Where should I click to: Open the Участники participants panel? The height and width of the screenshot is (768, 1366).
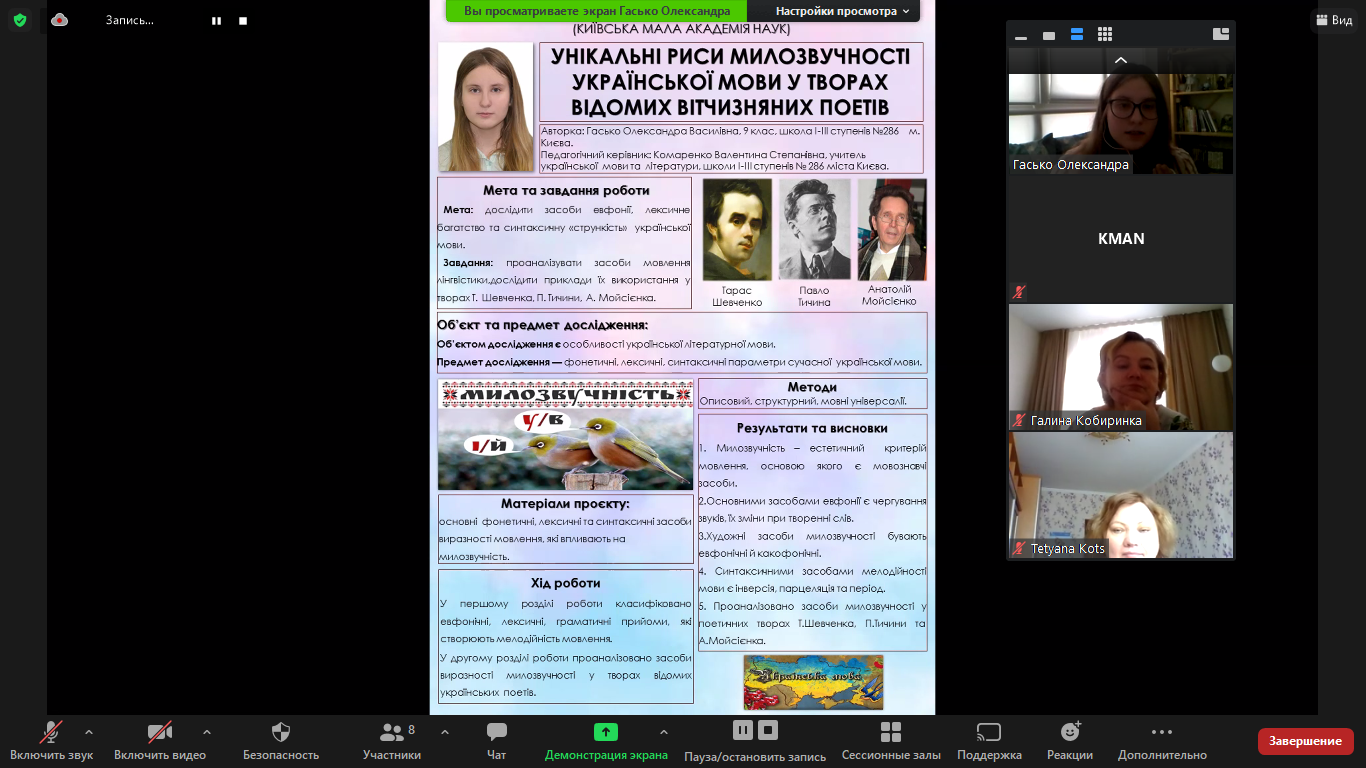click(392, 741)
